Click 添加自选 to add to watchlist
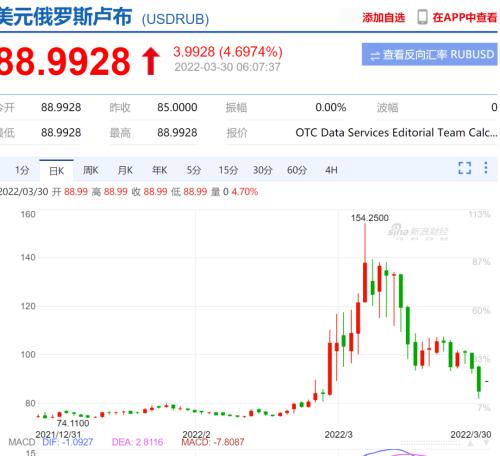 (384, 17)
